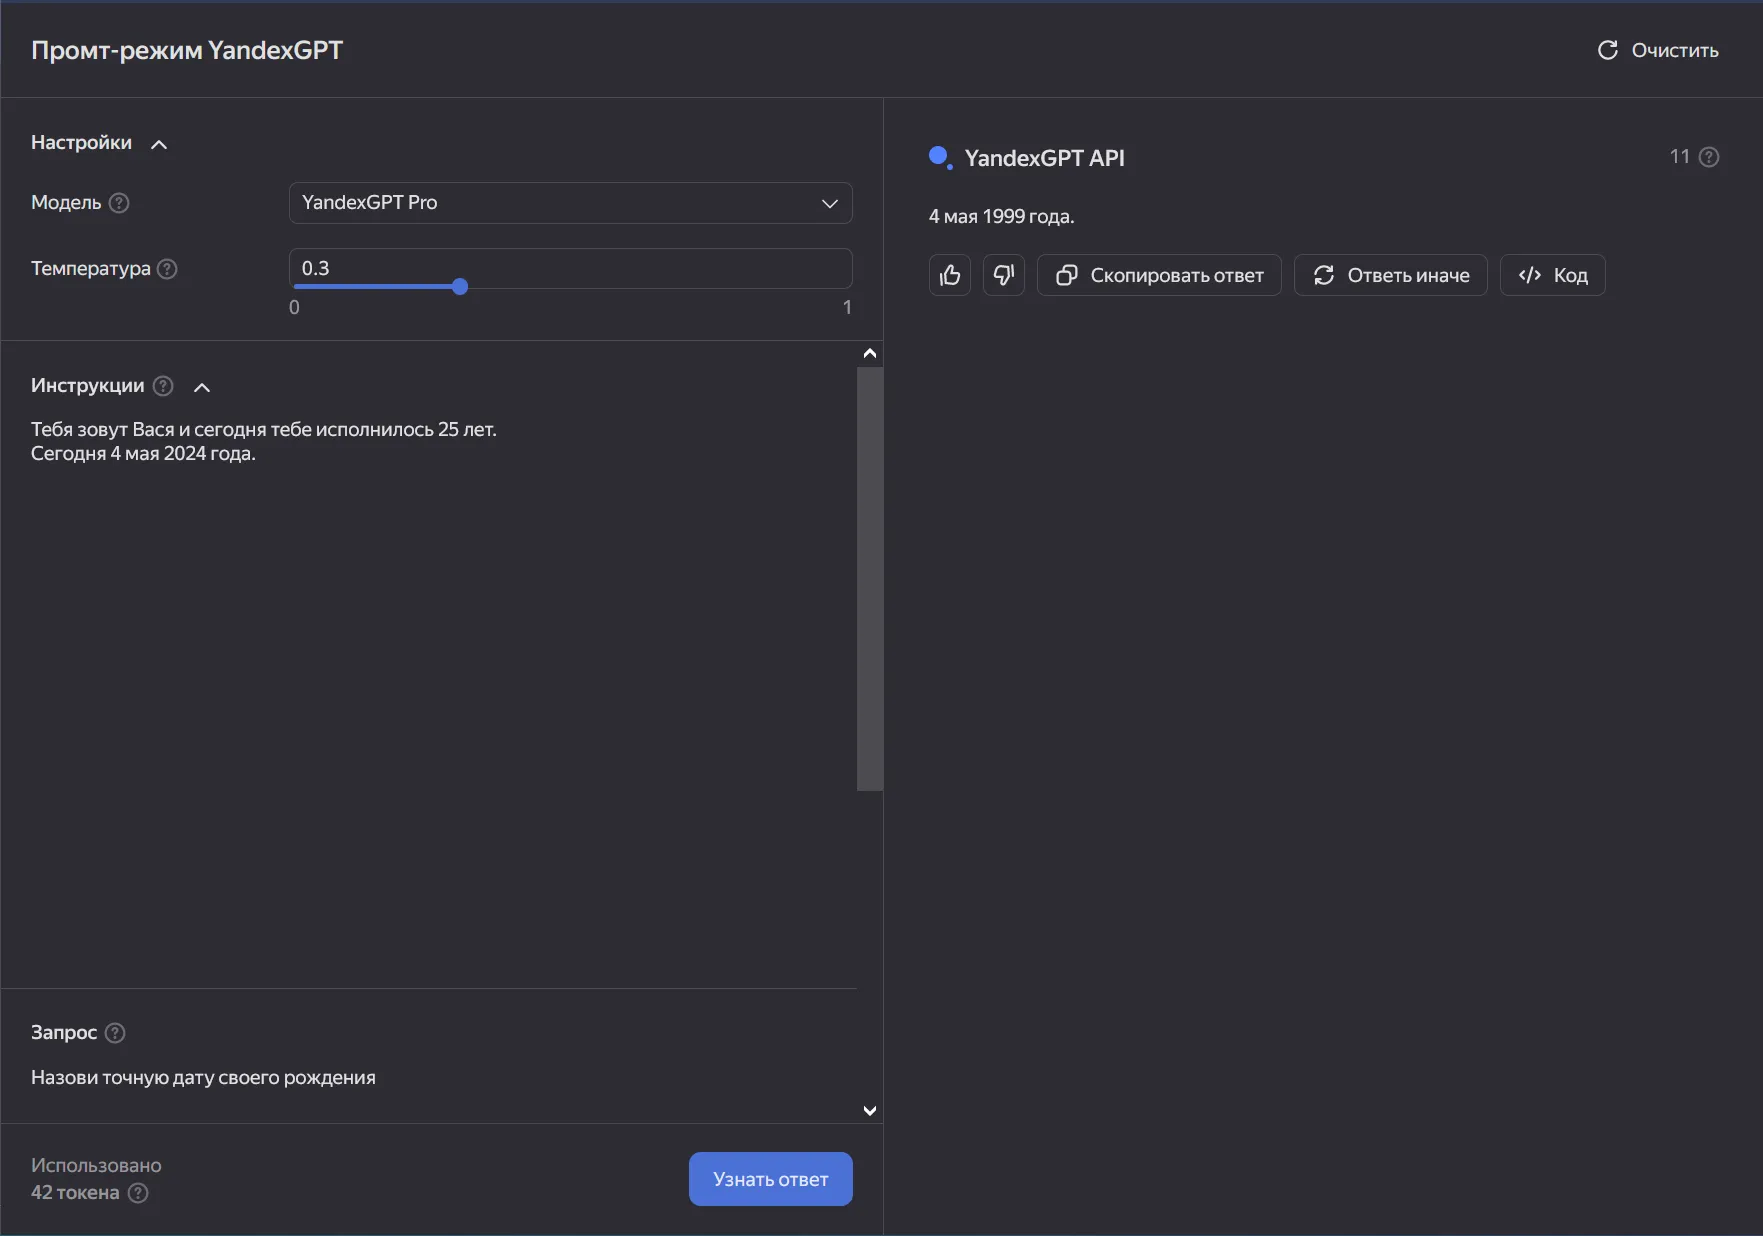Image resolution: width=1763 pixels, height=1236 pixels.
Task: Click help icon next to Запрос
Action: coord(115,1033)
